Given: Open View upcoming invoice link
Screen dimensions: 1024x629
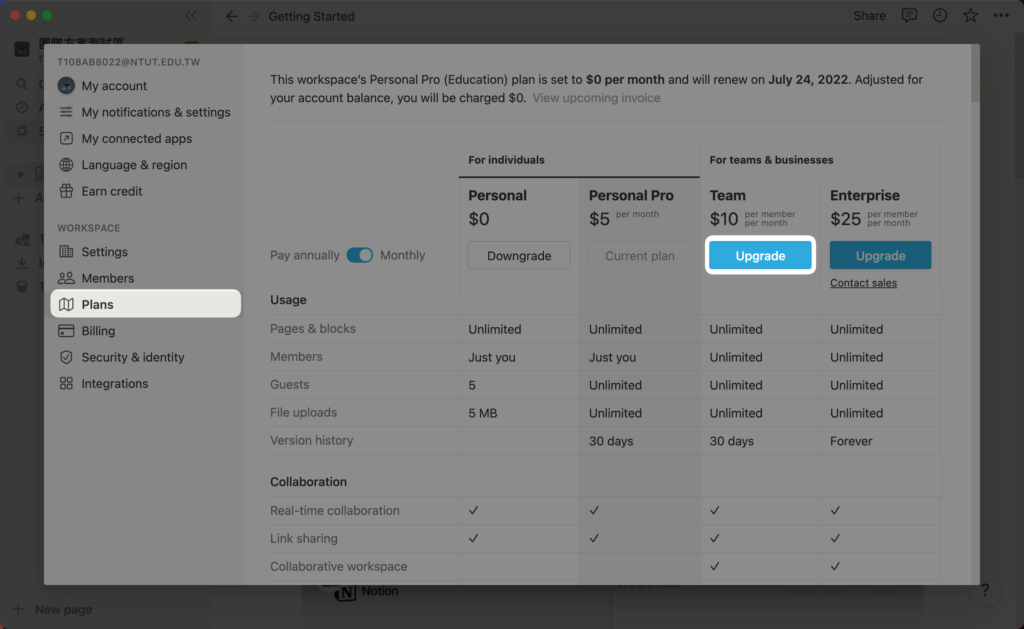Looking at the screenshot, I should point(596,98).
